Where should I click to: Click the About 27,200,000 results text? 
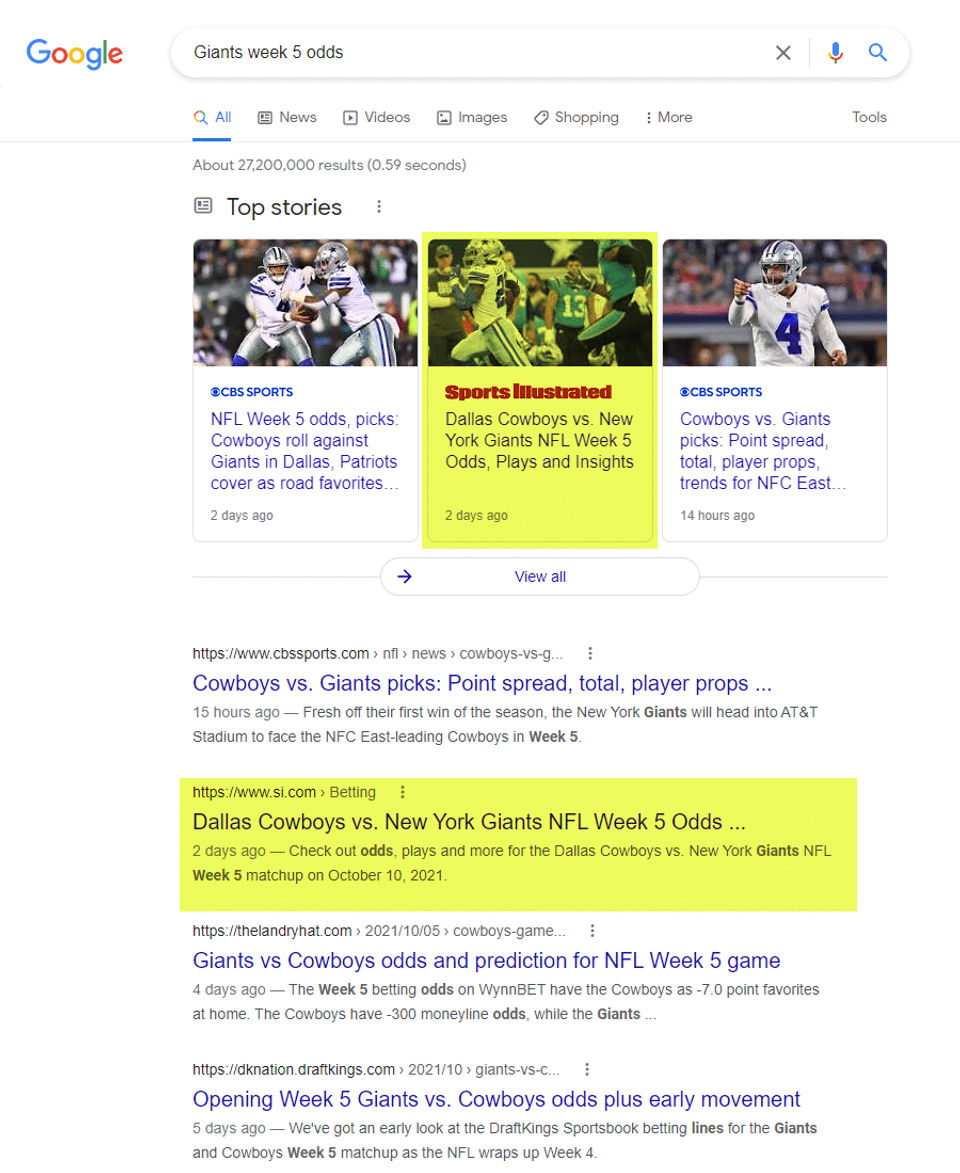pyautogui.click(x=329, y=165)
